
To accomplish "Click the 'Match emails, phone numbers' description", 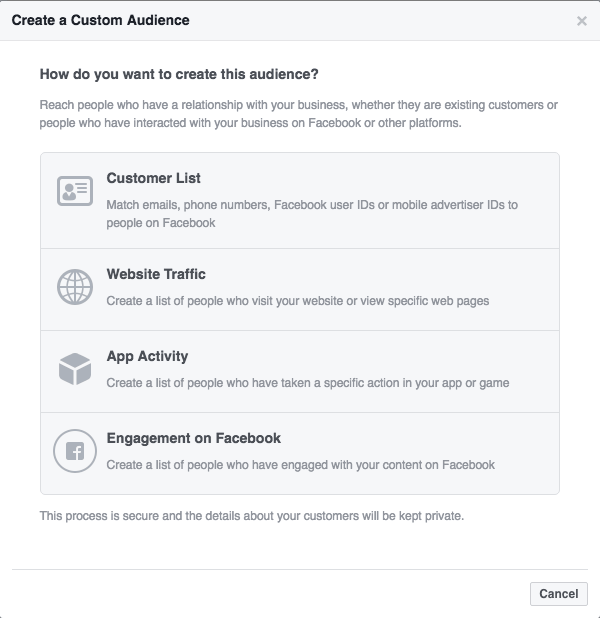I will (x=312, y=205).
